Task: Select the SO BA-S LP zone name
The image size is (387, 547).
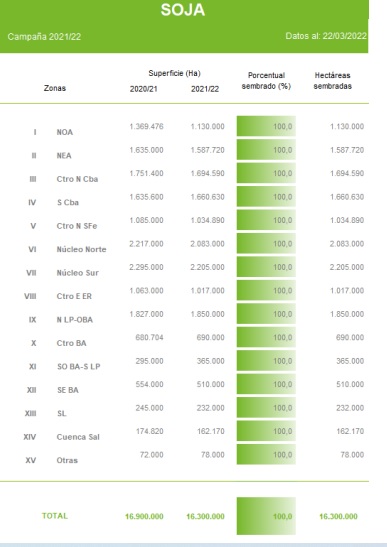Action: [79, 367]
